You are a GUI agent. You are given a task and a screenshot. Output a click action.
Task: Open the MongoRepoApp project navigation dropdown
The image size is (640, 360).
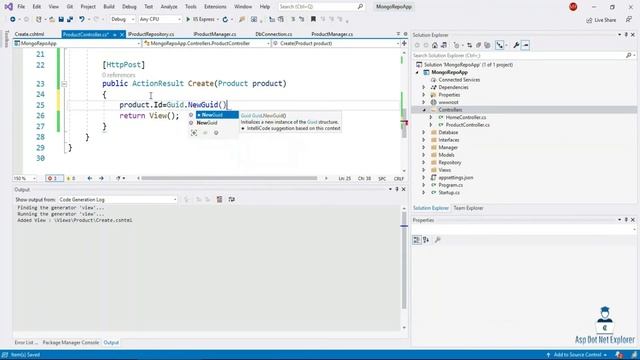click(77, 43)
